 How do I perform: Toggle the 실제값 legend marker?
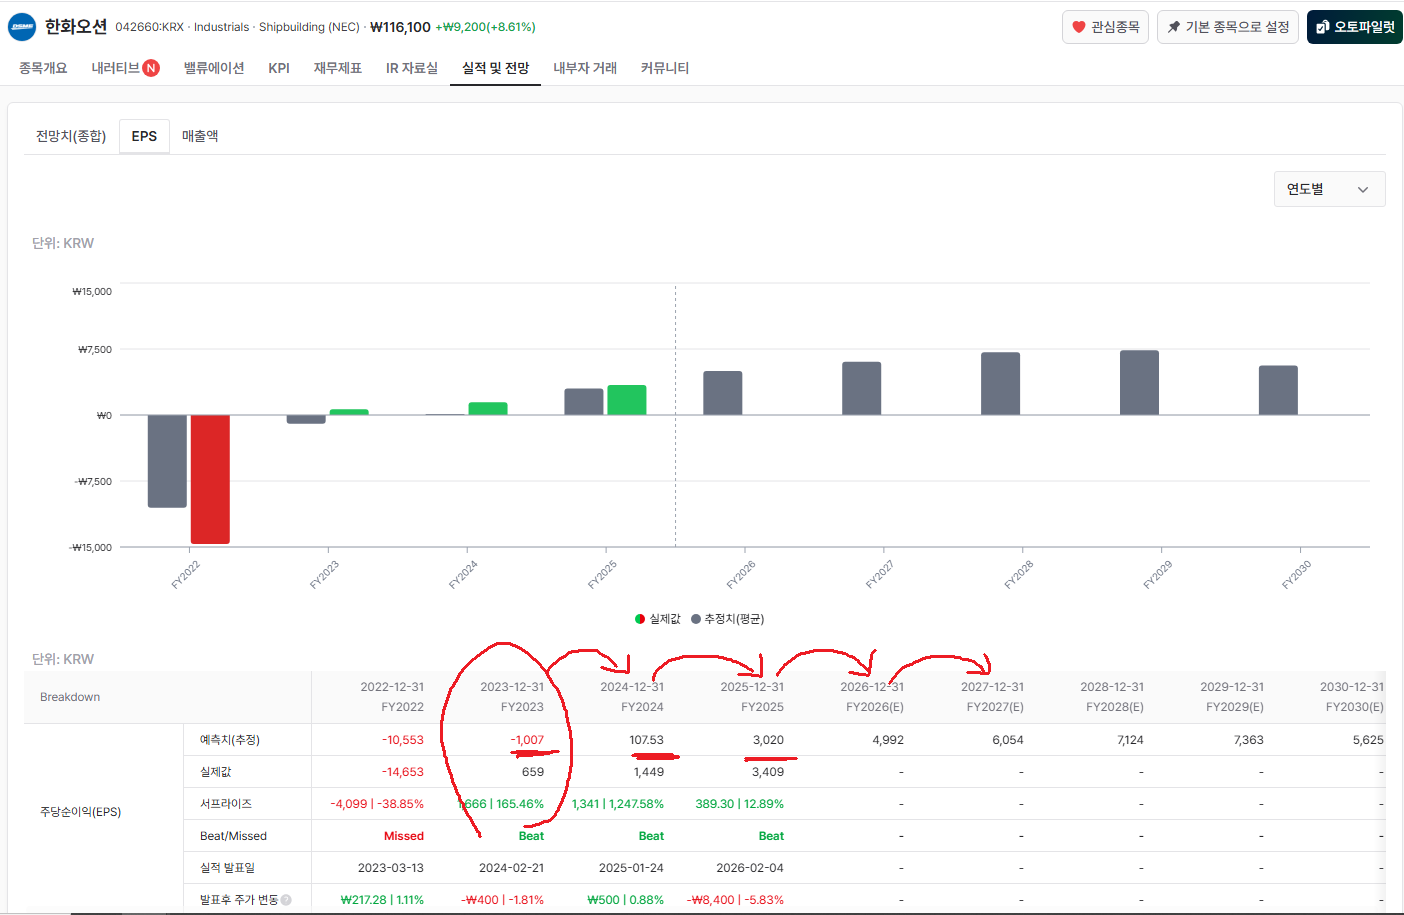coord(640,619)
